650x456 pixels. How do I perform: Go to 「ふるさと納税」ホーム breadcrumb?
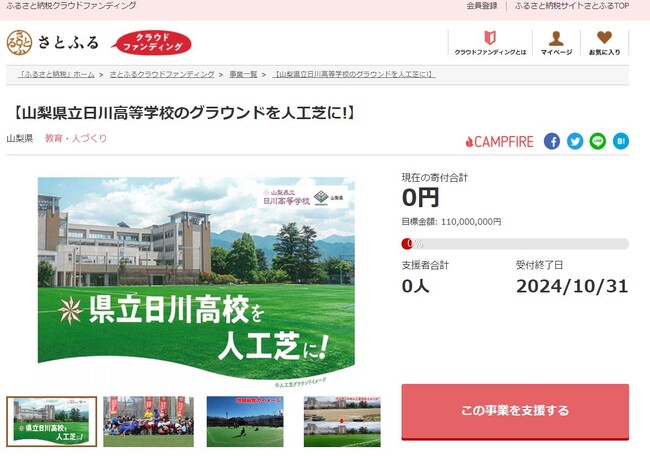tap(56, 75)
